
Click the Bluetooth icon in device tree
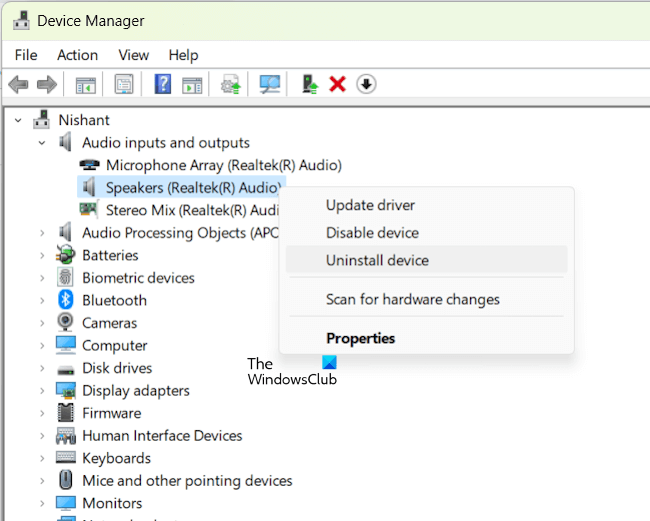pyautogui.click(x=66, y=300)
